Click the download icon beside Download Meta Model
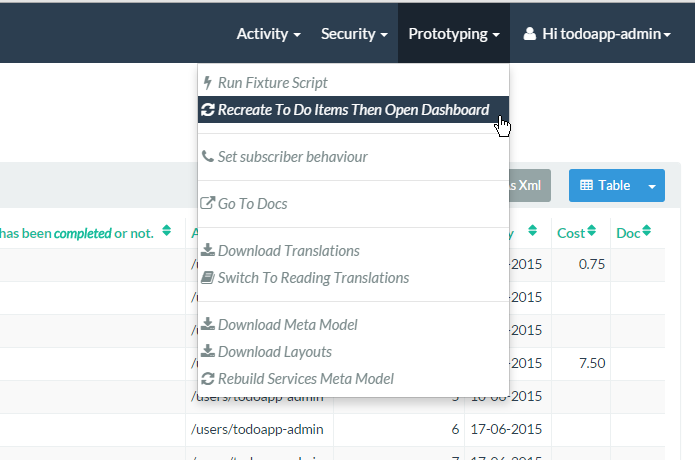Viewport: 695px width, 460px height. click(x=208, y=325)
